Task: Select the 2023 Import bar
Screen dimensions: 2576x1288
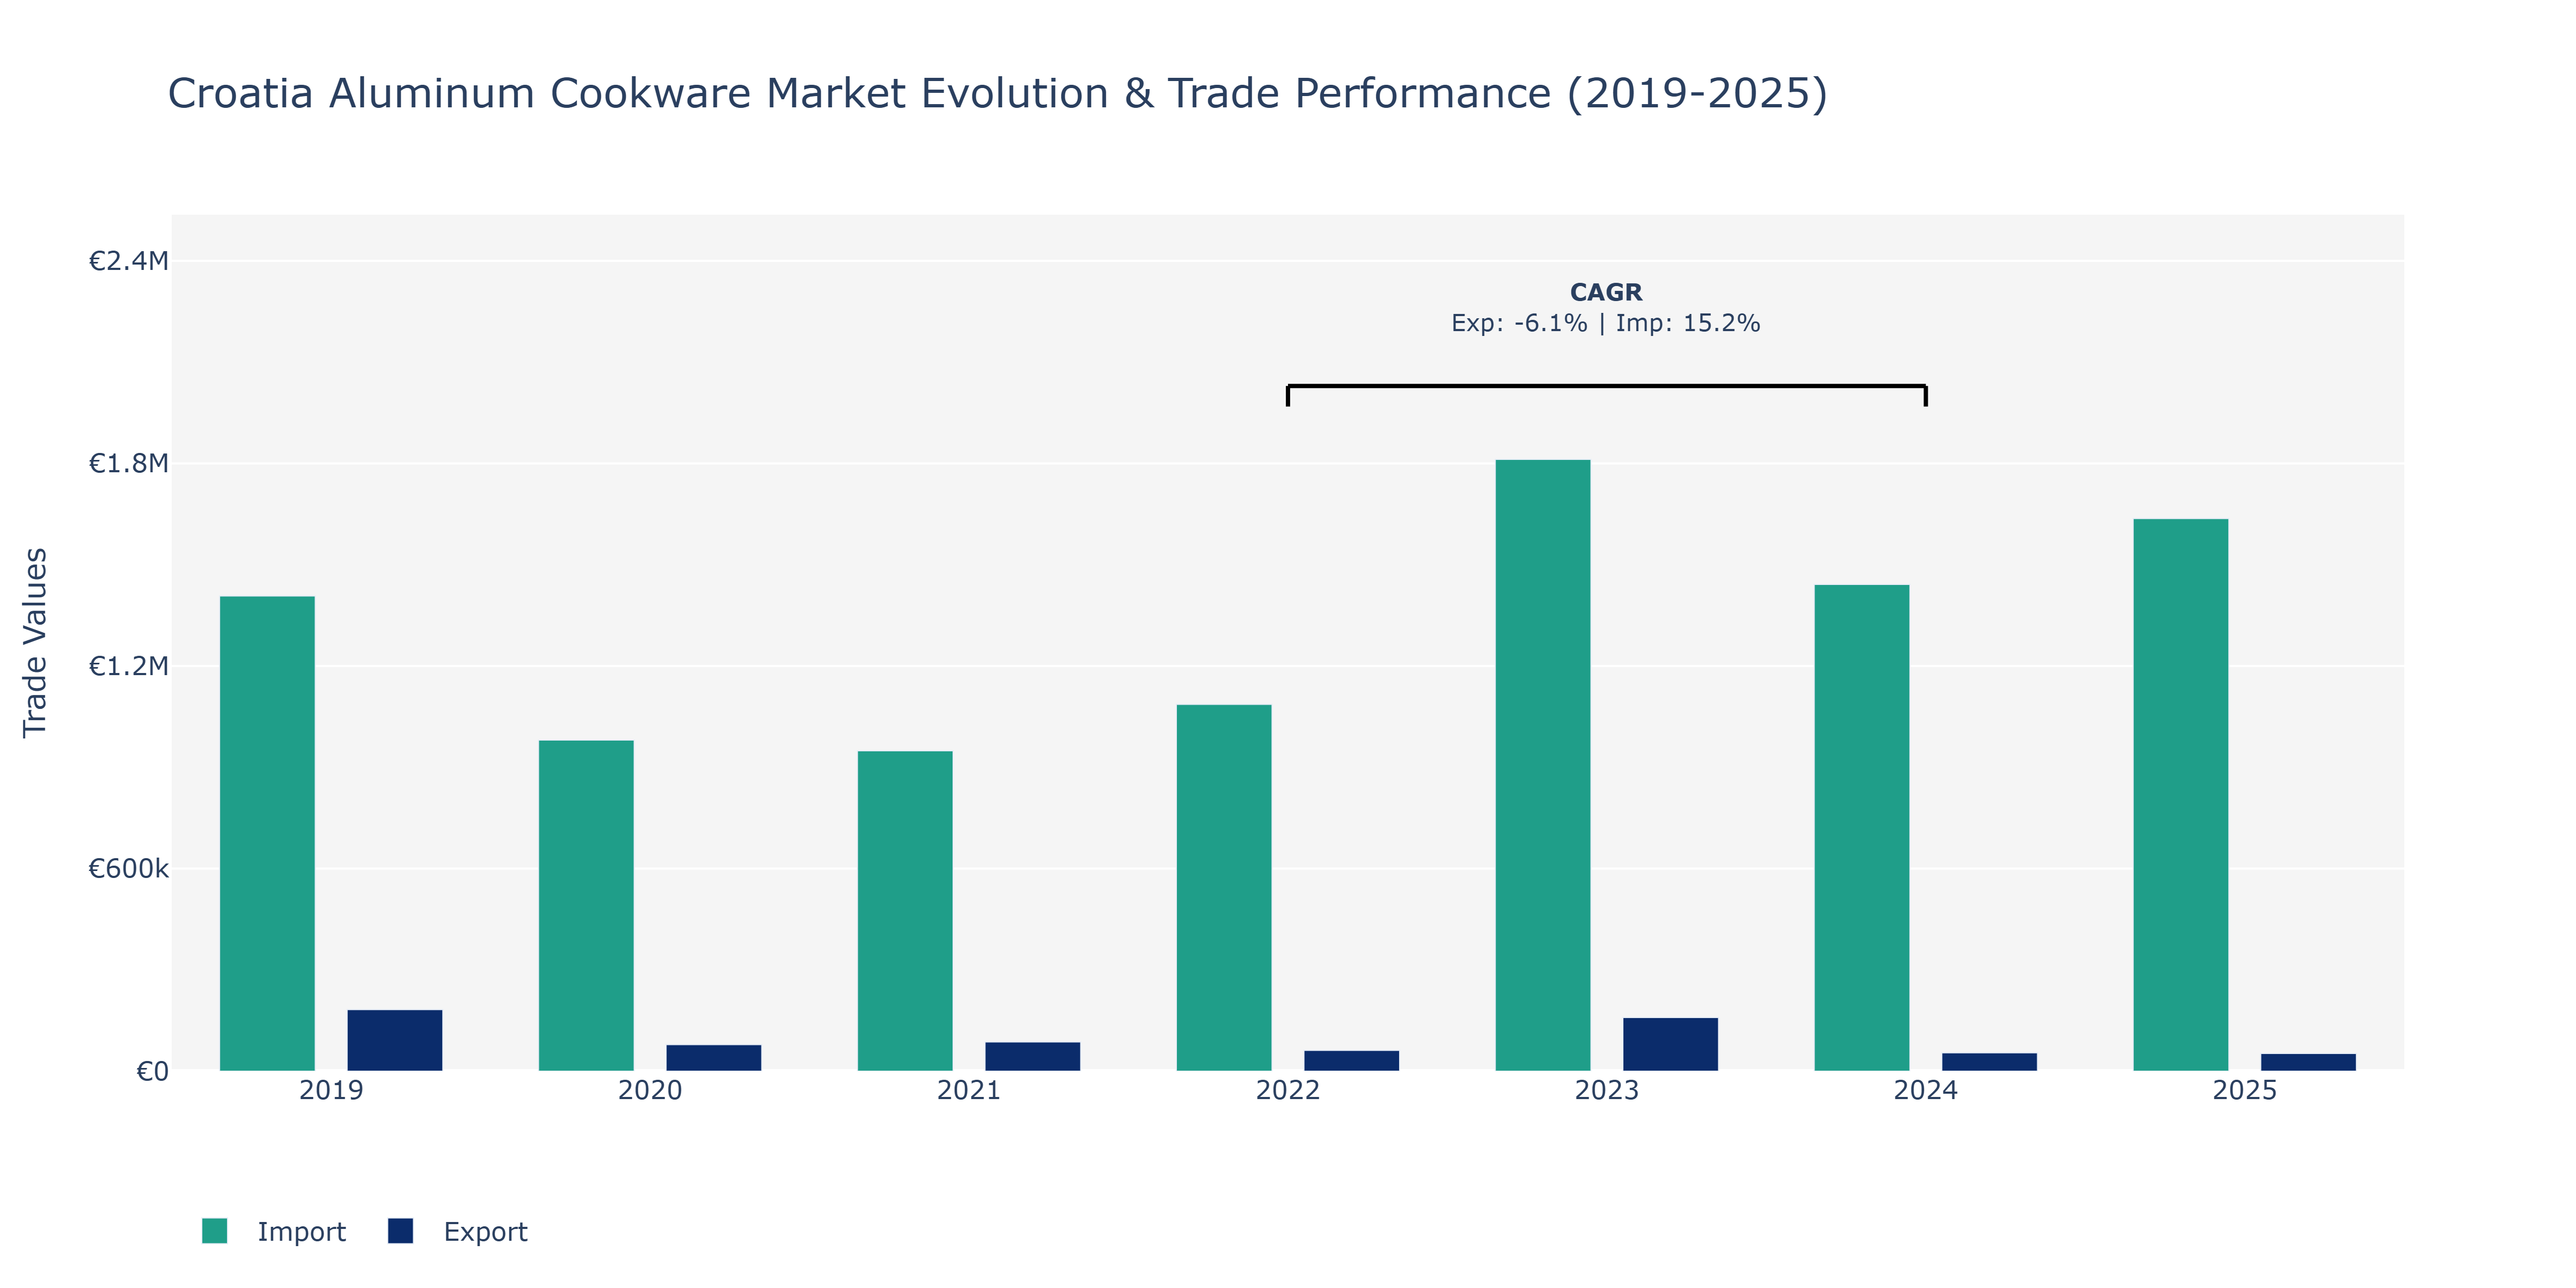Action: (1543, 765)
